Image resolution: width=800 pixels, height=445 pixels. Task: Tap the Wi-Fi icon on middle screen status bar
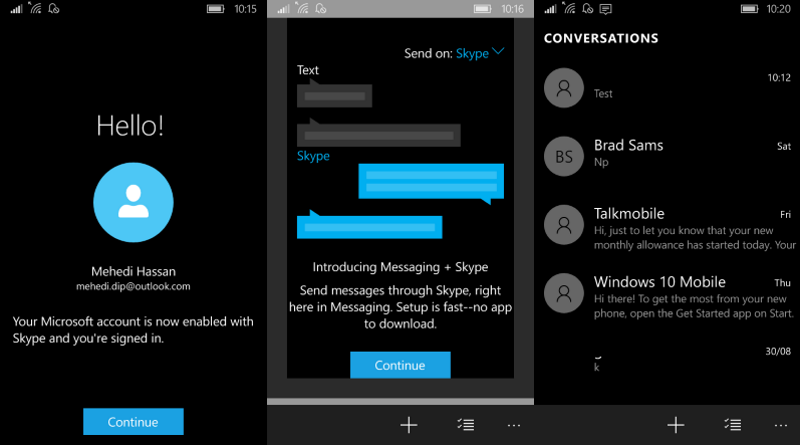tap(302, 8)
